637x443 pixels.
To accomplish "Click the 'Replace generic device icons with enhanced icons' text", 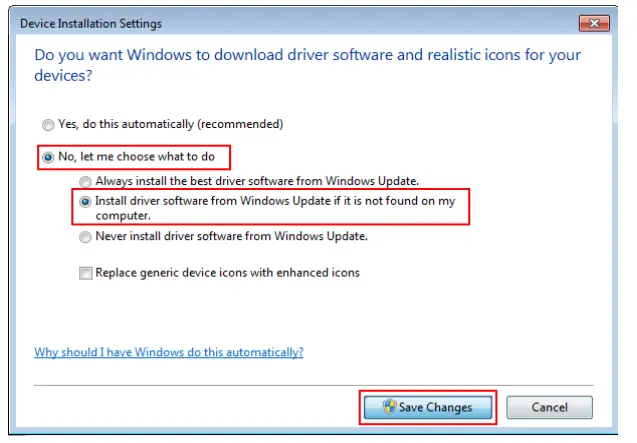I will coord(228,272).
